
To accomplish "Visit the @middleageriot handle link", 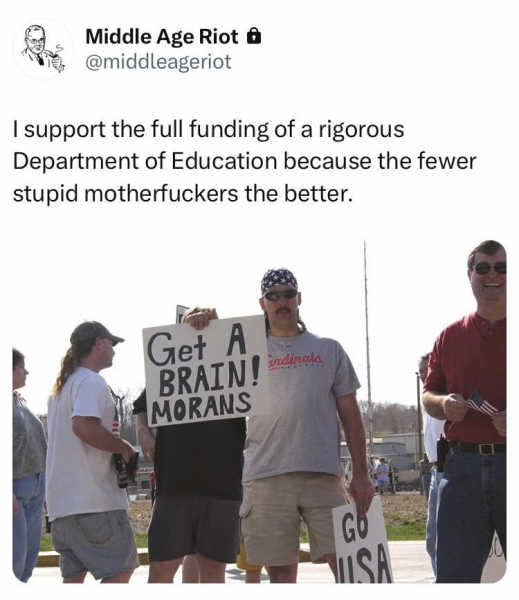I will pos(158,62).
